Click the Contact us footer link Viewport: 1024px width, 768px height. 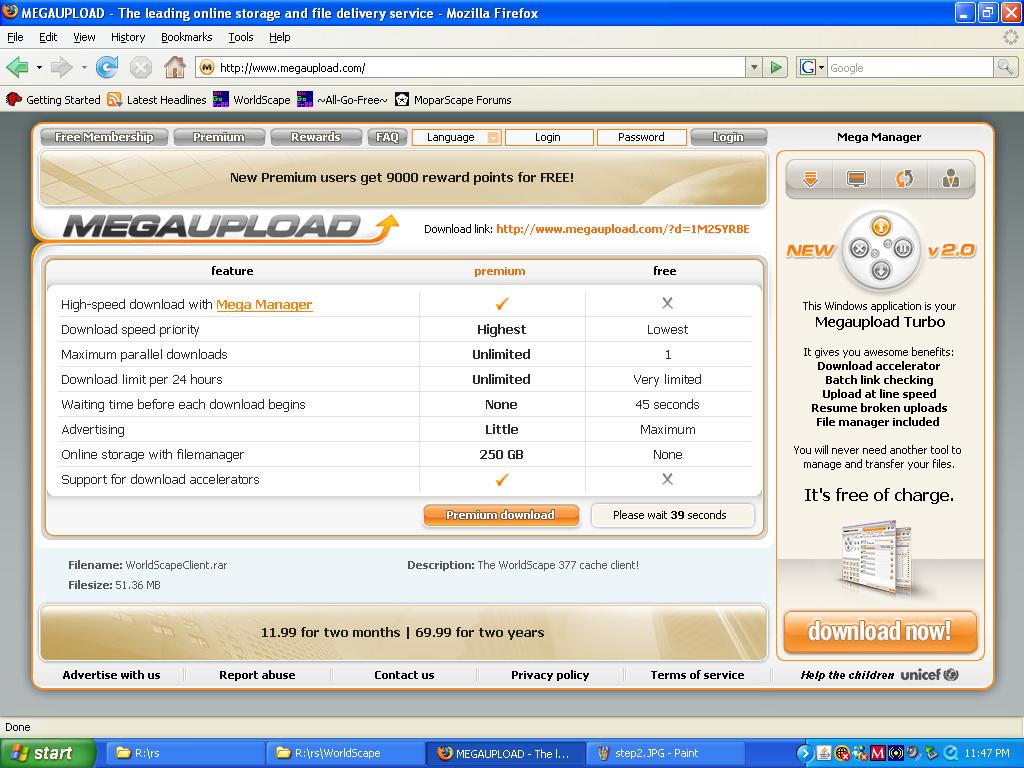click(x=404, y=675)
